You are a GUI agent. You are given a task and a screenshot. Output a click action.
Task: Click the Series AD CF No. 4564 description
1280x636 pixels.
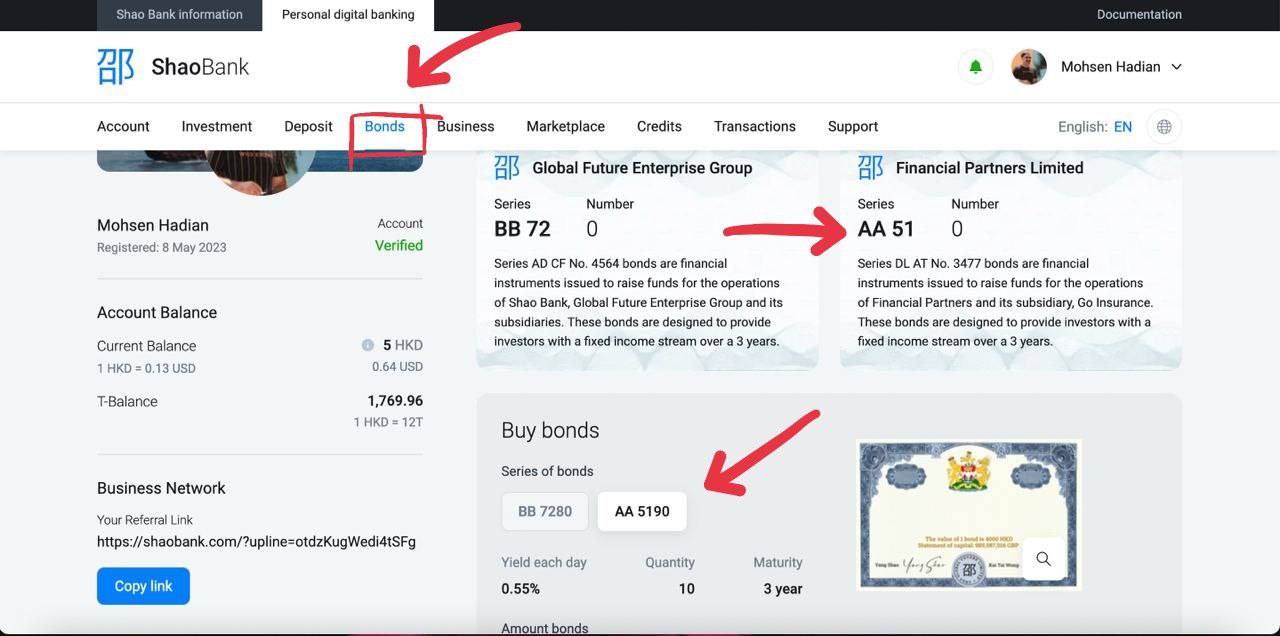639,302
